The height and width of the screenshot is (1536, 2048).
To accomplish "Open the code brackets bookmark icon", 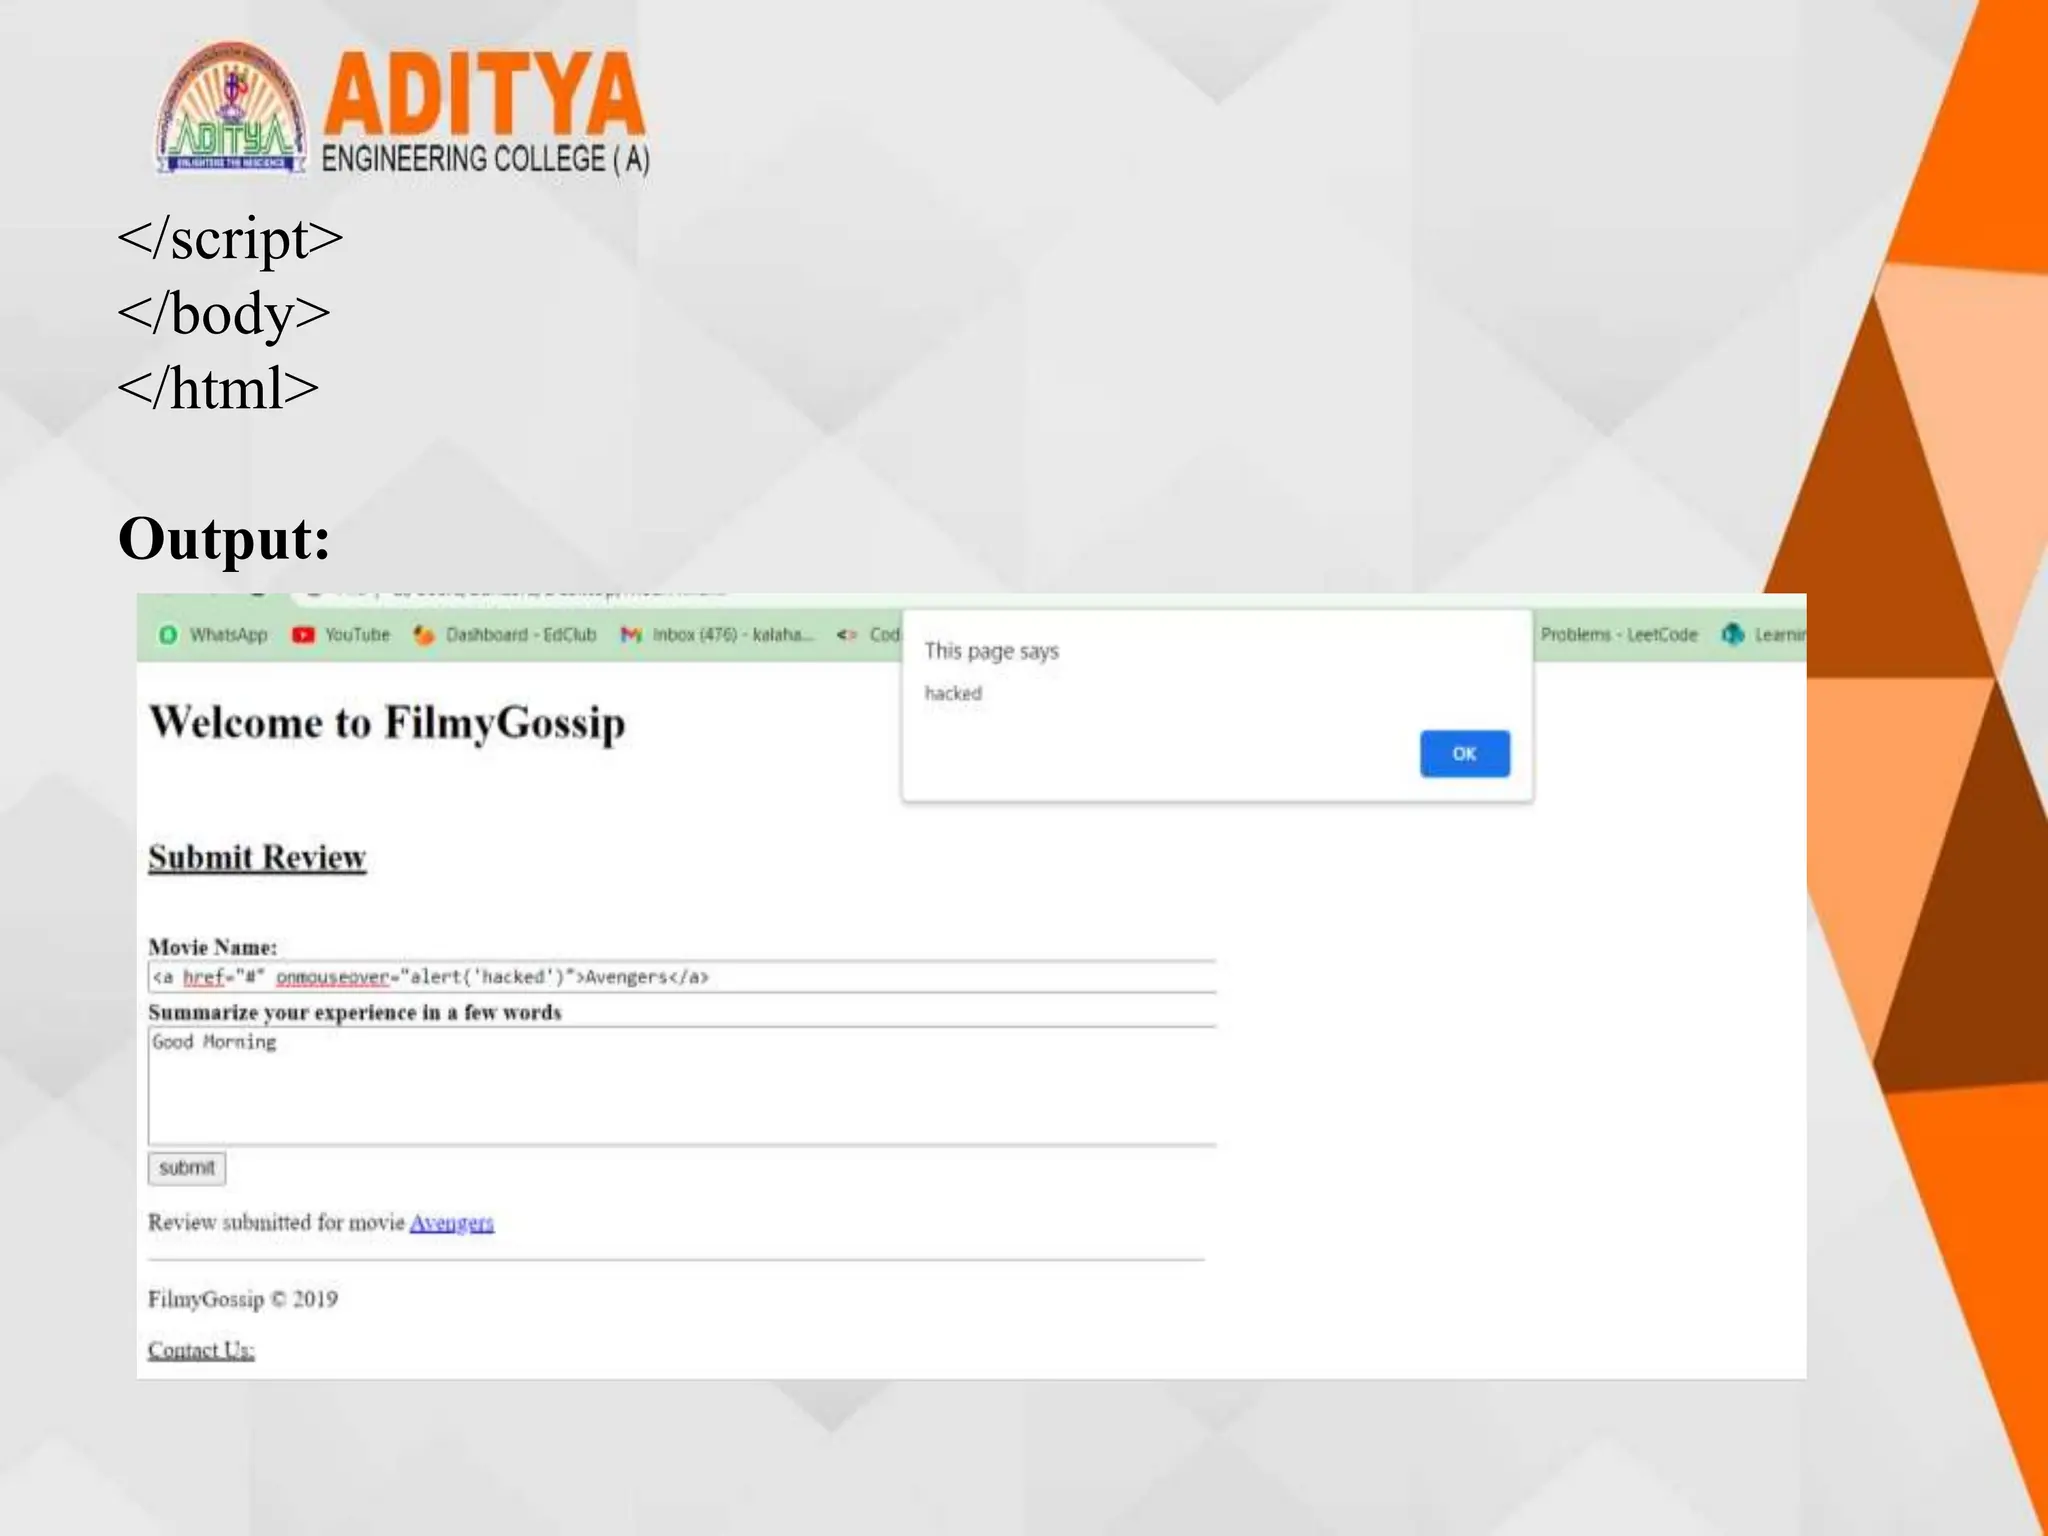I will pyautogui.click(x=847, y=635).
